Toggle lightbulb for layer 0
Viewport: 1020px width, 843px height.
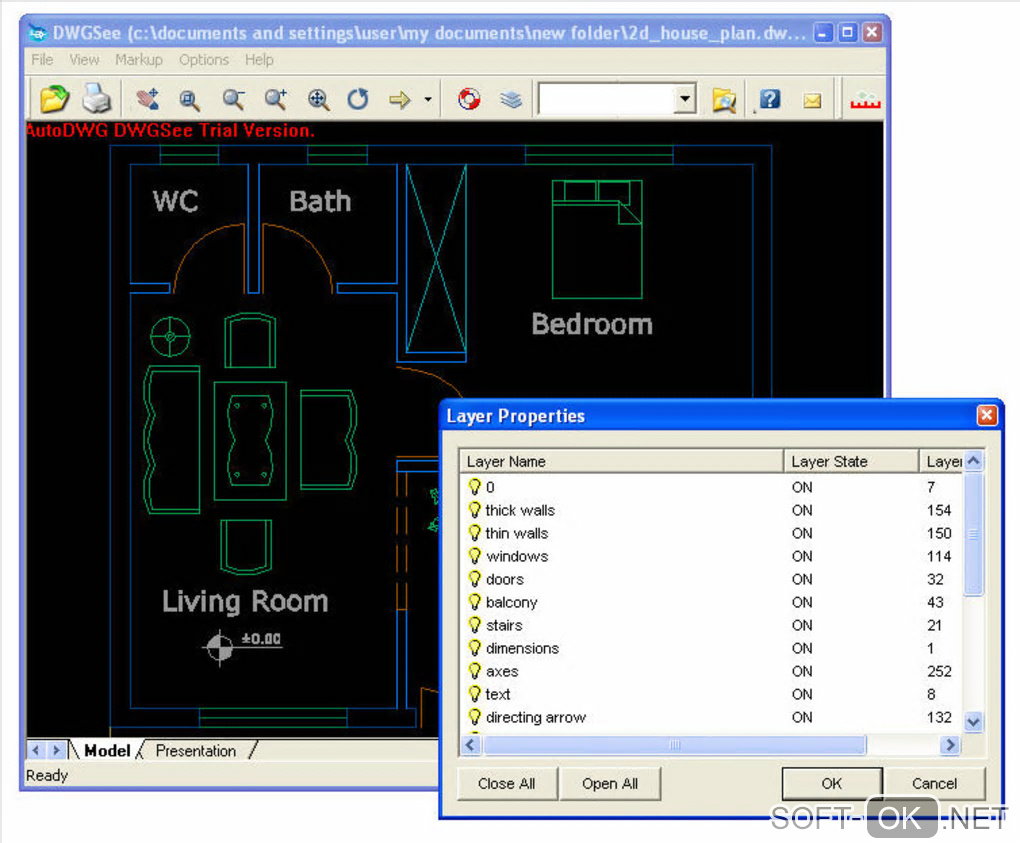tap(475, 487)
